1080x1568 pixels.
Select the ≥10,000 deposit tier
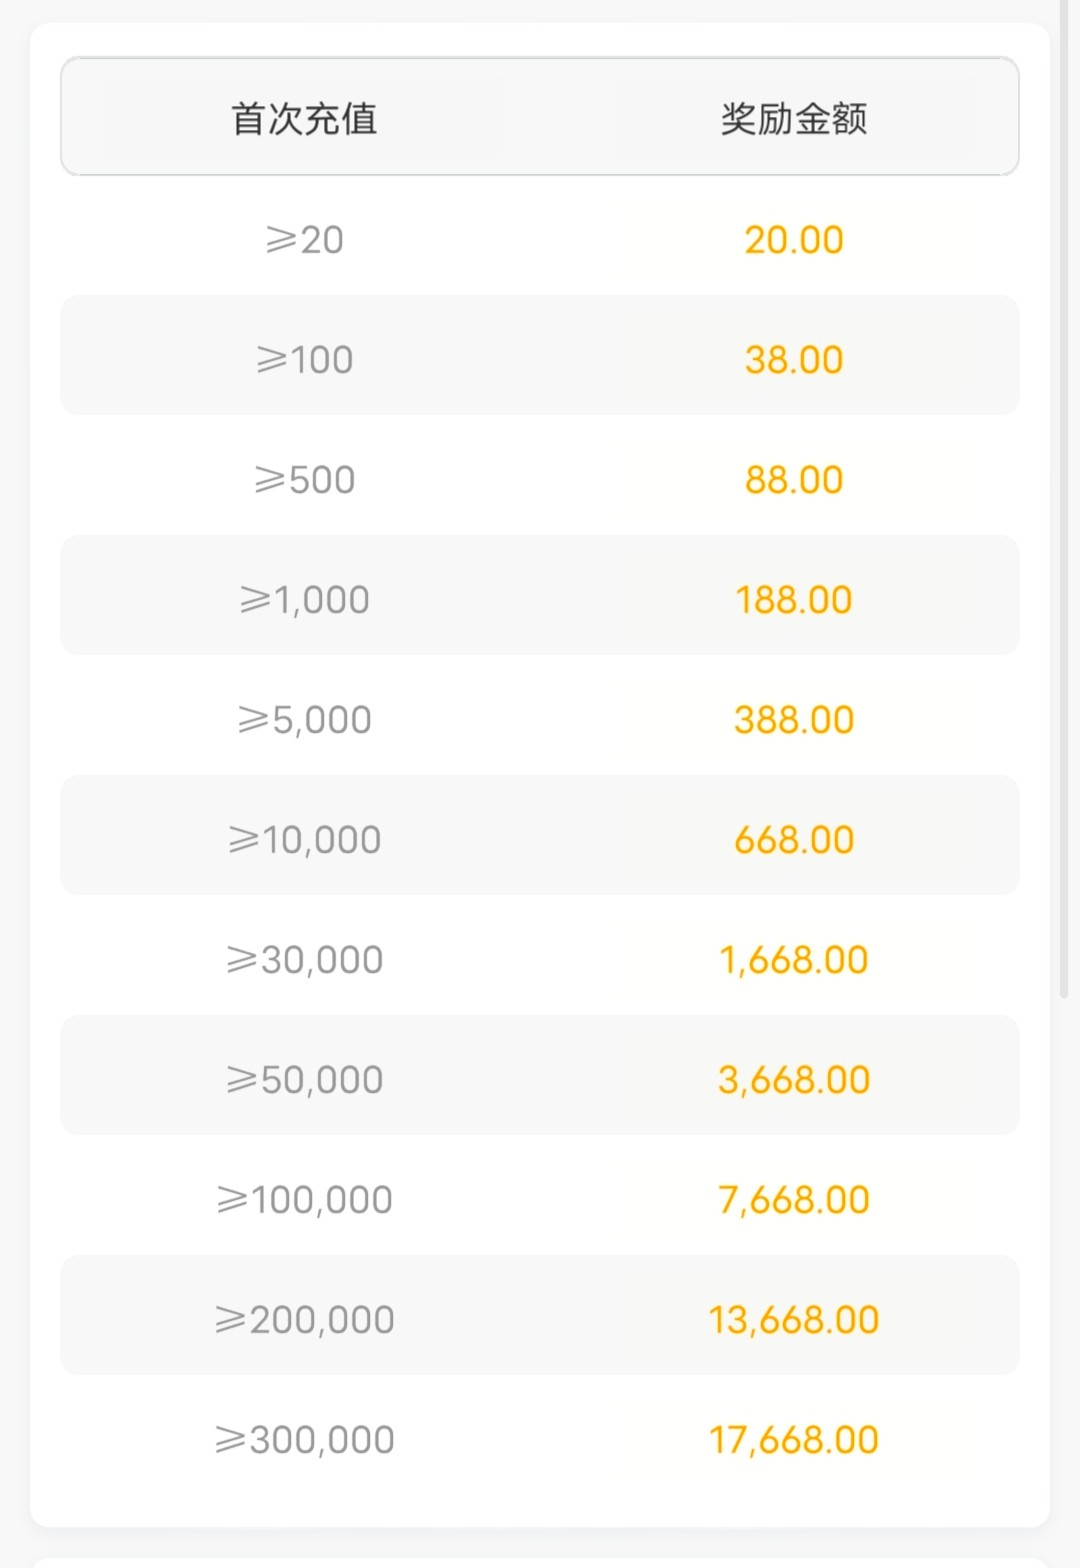coord(304,840)
